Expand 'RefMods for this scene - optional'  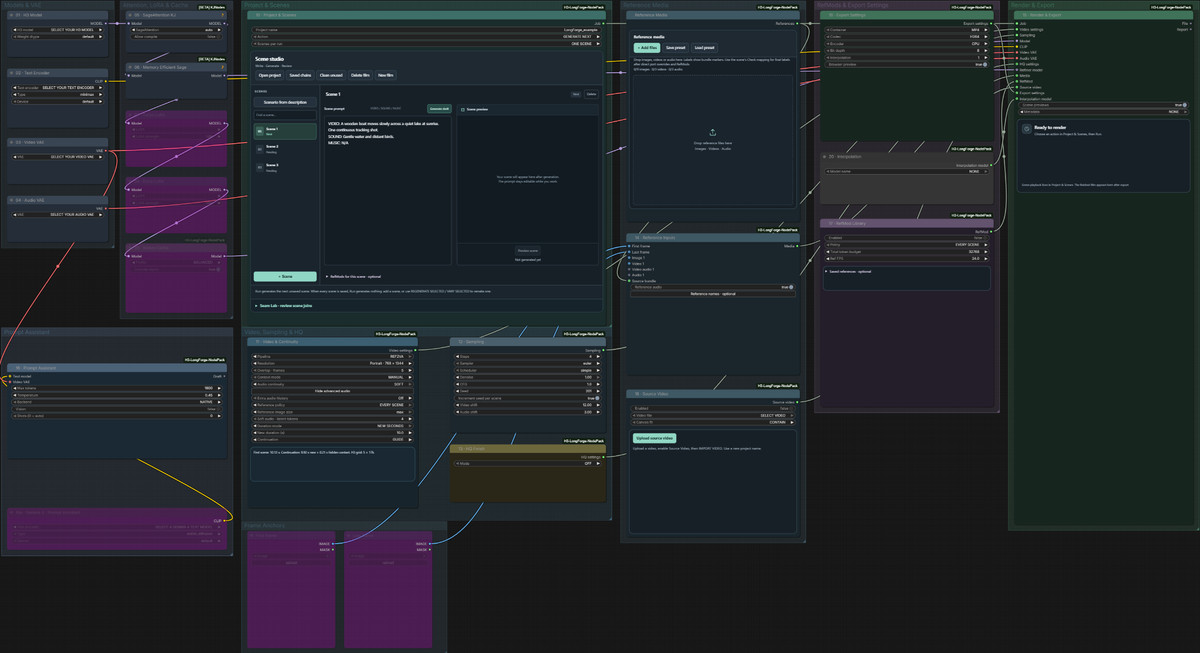point(354,276)
